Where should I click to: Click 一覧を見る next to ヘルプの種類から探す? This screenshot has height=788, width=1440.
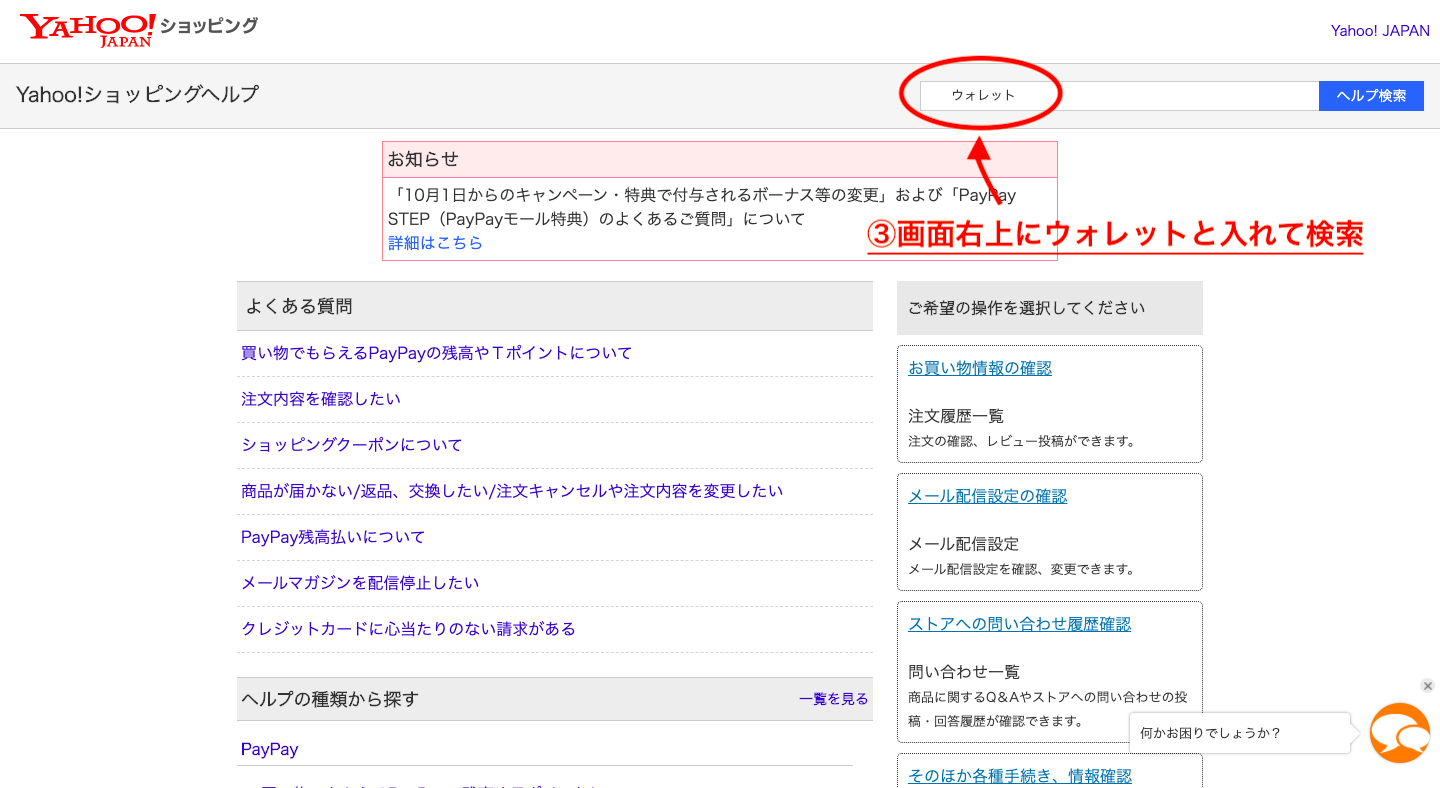tap(833, 699)
